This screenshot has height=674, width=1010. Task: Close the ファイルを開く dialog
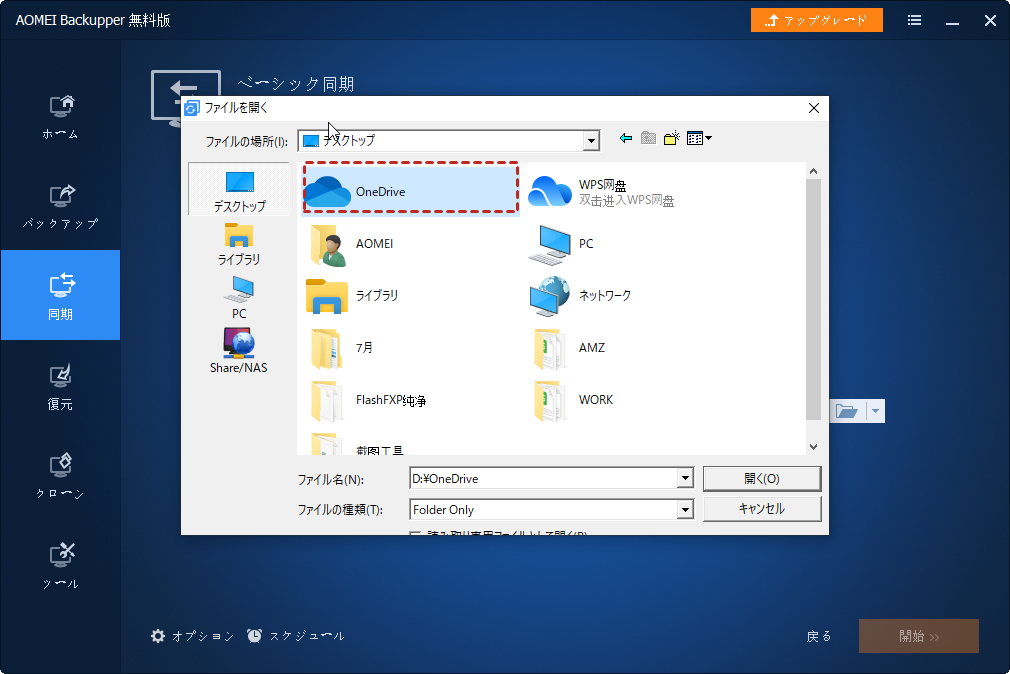point(814,108)
